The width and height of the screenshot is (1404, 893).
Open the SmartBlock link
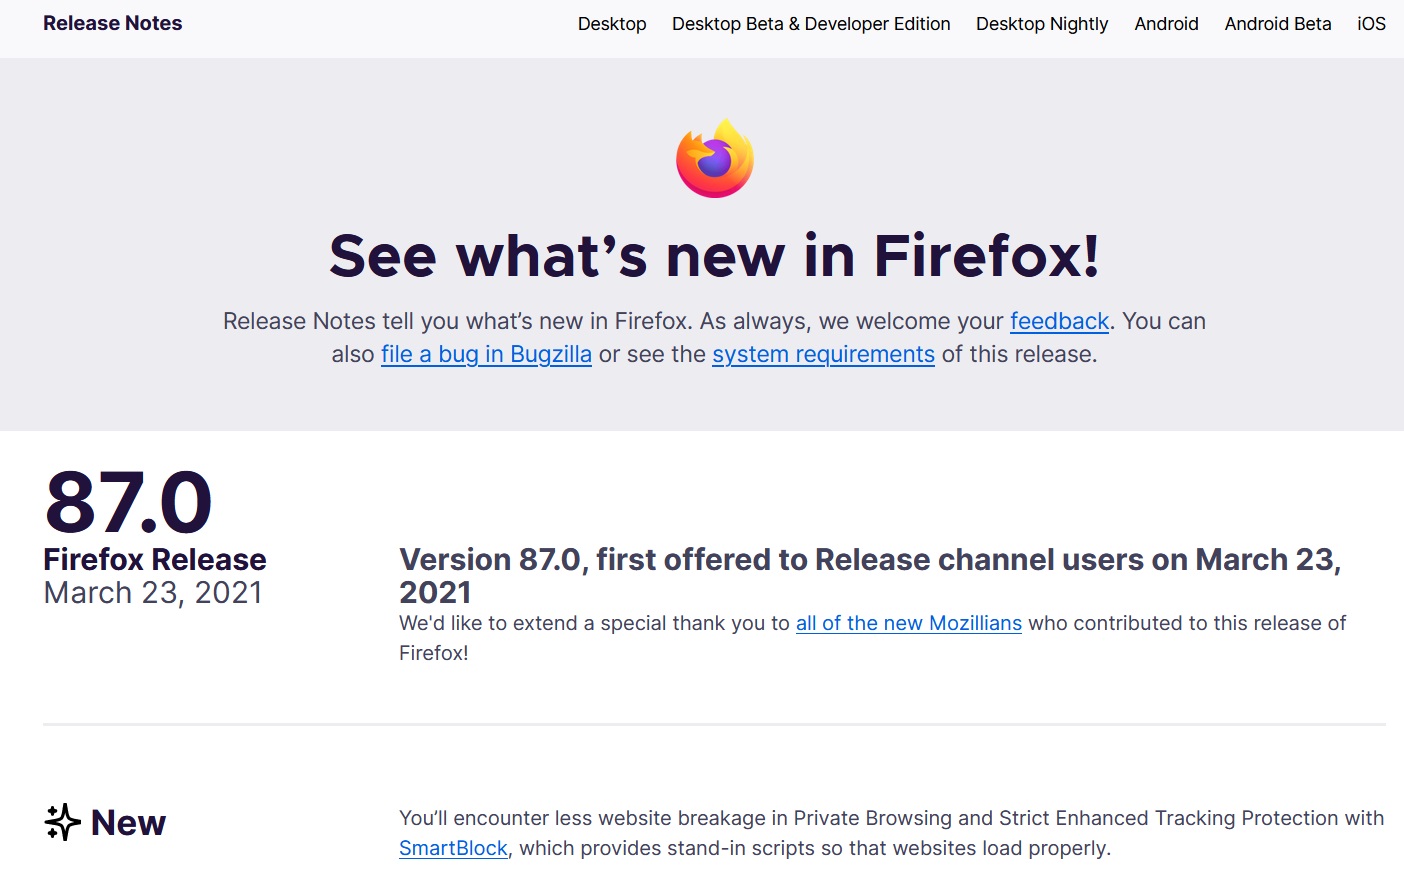[453, 848]
